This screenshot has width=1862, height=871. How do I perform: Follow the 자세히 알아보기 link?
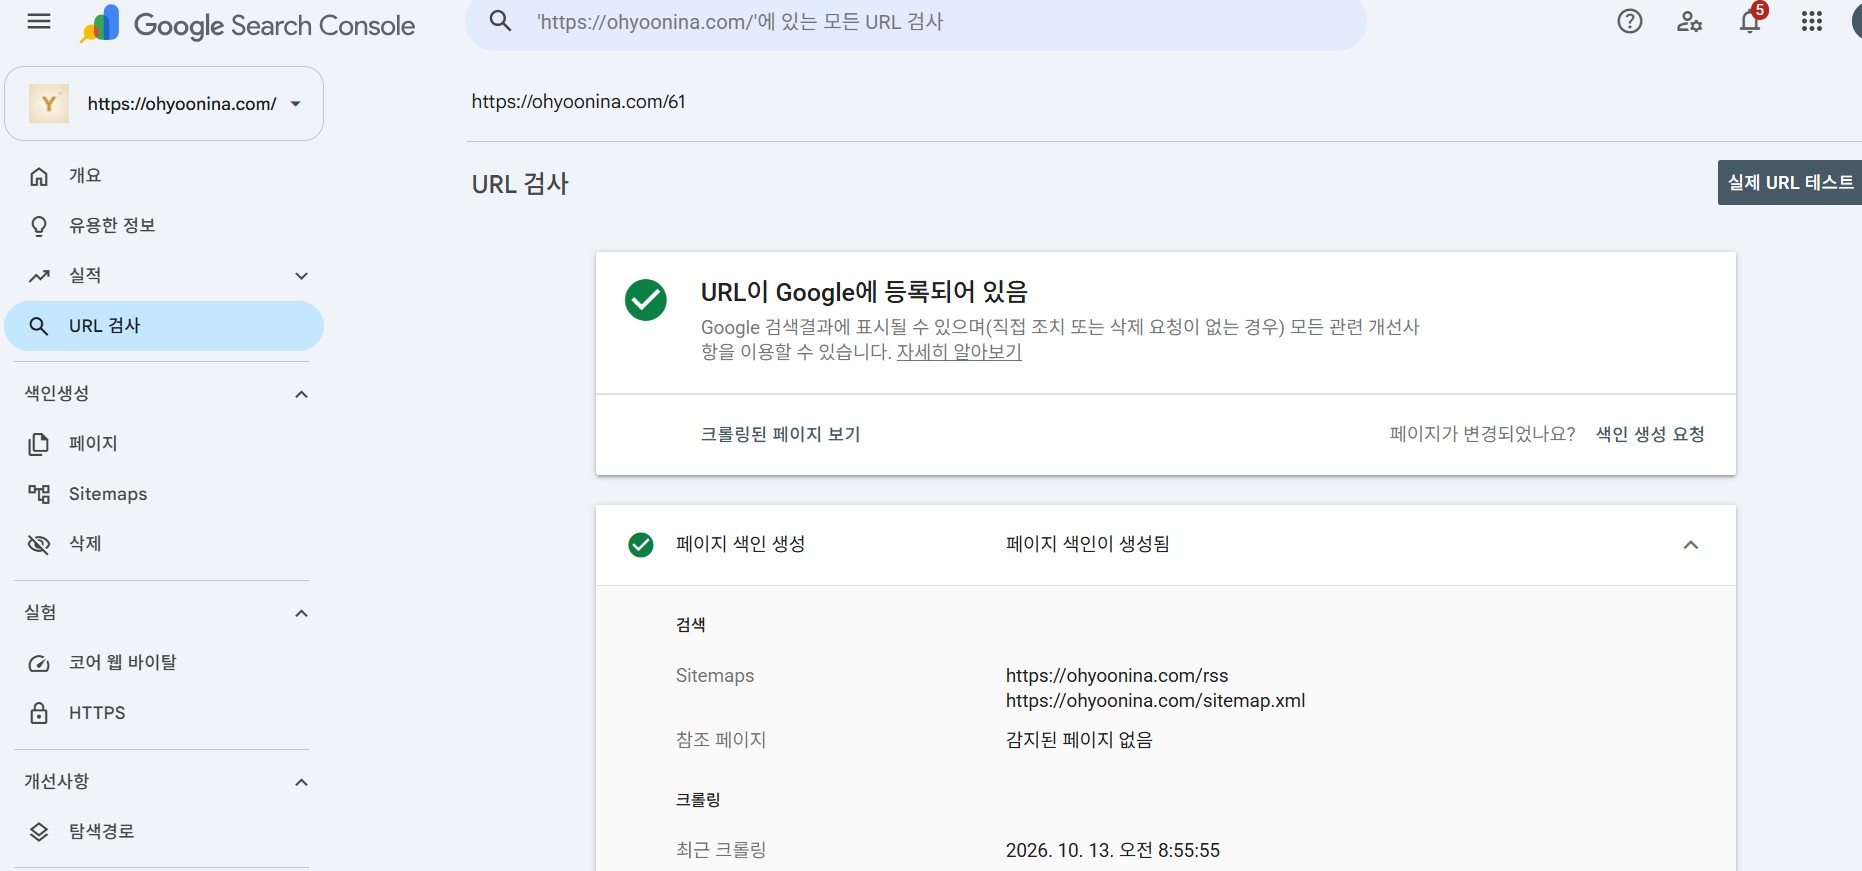coord(959,352)
